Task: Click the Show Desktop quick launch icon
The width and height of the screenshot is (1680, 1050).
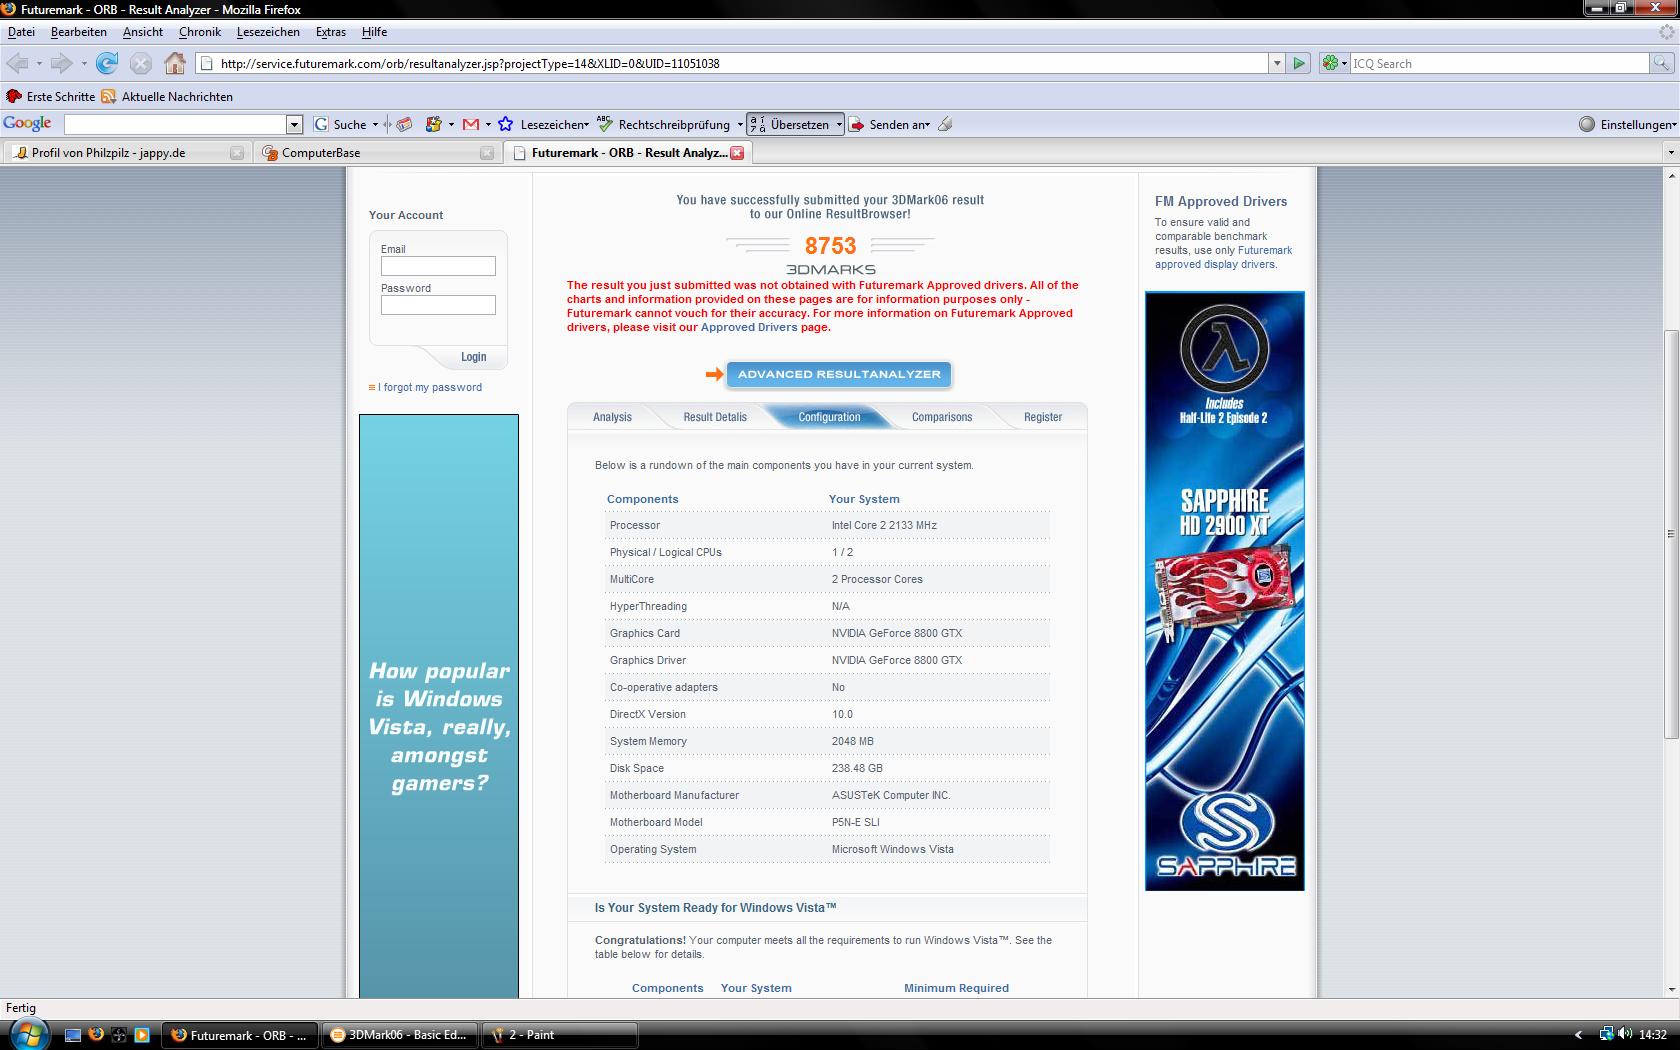Action: click(x=73, y=1035)
